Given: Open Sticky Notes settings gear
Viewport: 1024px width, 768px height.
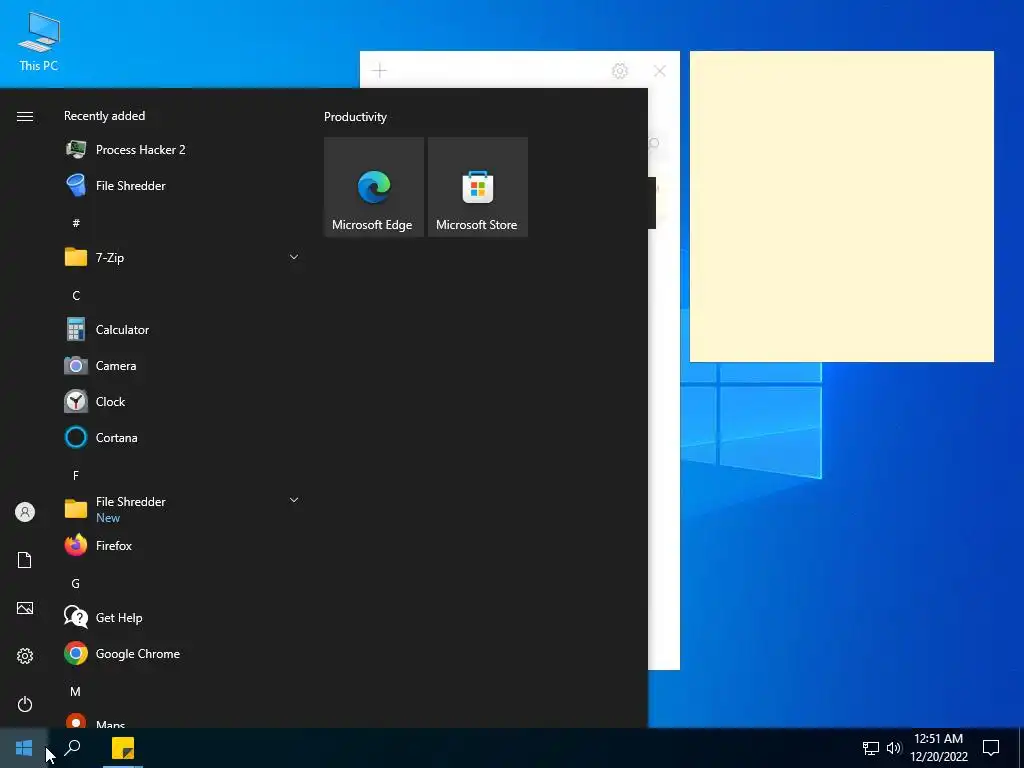Looking at the screenshot, I should [620, 71].
